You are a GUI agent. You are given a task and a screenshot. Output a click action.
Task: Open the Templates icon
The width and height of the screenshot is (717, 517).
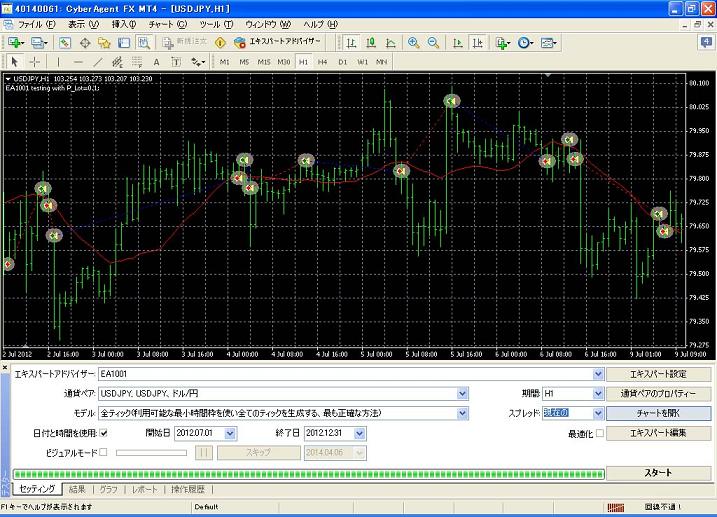tap(548, 43)
